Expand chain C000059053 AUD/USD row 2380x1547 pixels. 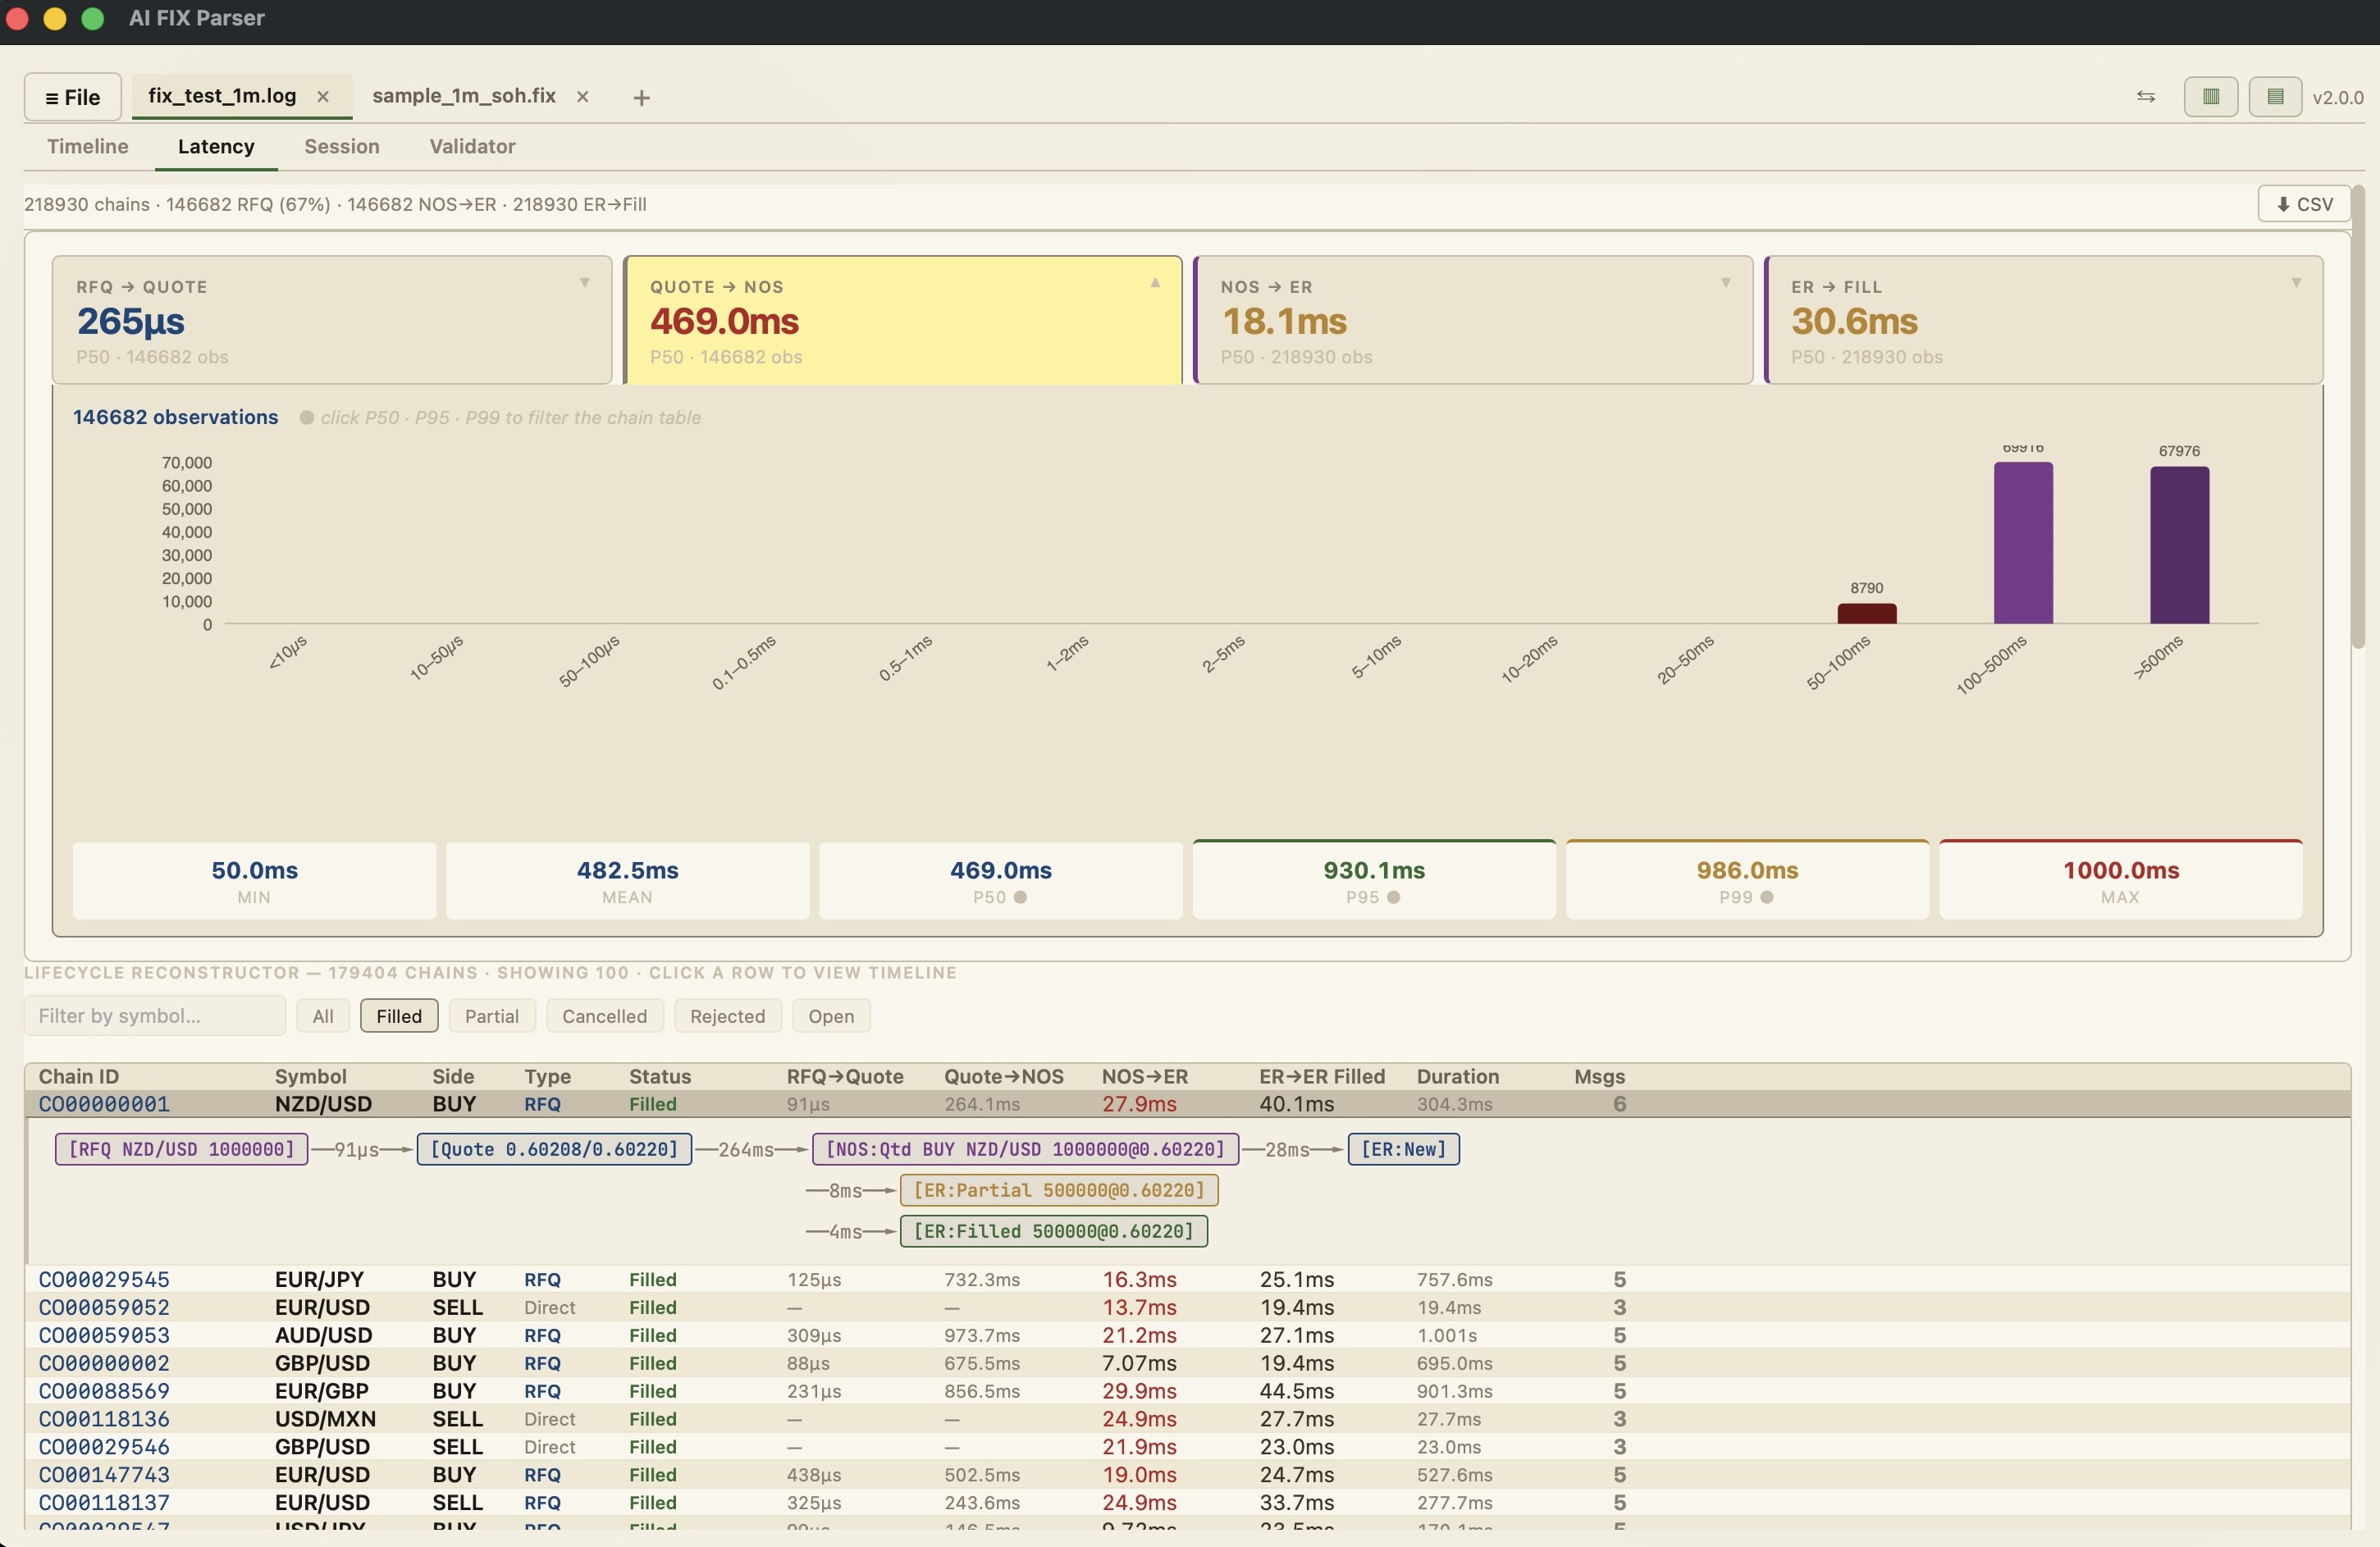coord(1187,1335)
